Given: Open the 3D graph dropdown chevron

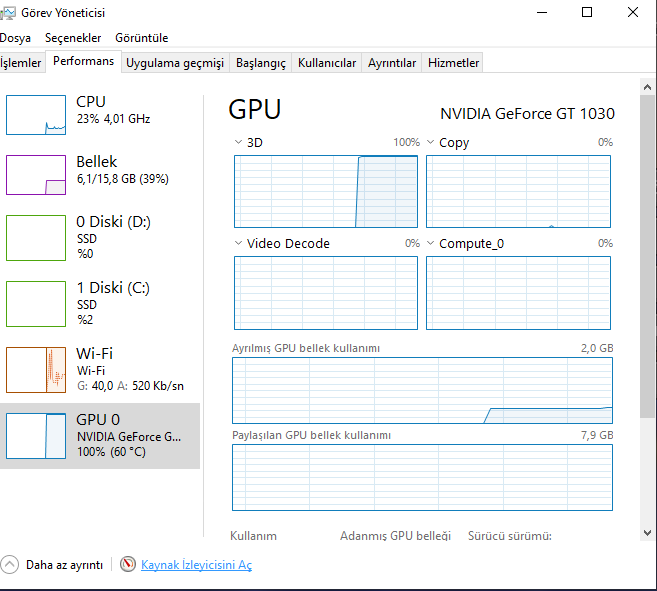Looking at the screenshot, I should tap(238, 143).
